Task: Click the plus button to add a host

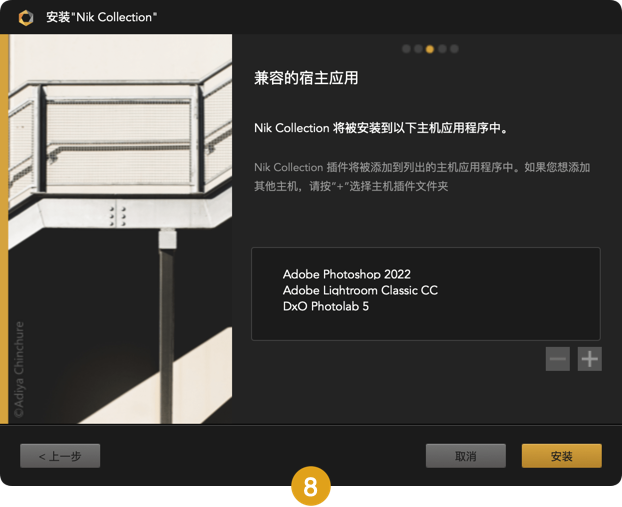Action: pos(589,359)
